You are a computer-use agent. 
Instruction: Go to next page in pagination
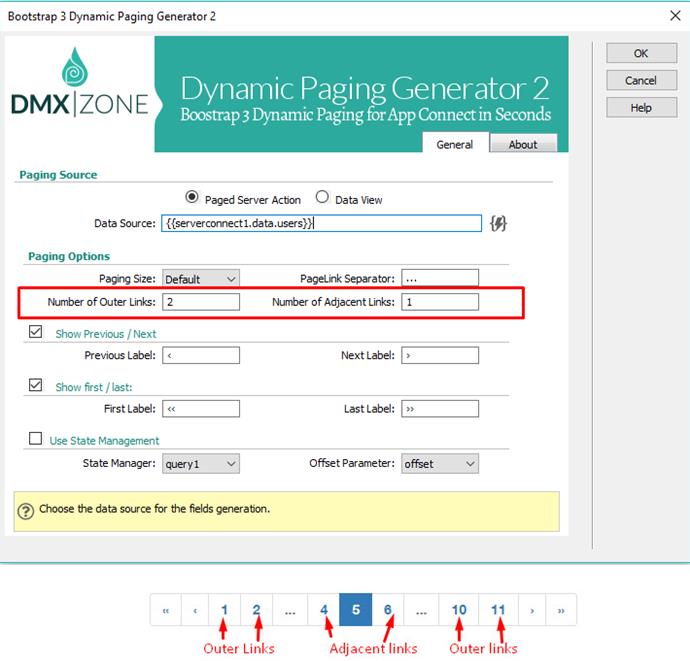point(532,610)
